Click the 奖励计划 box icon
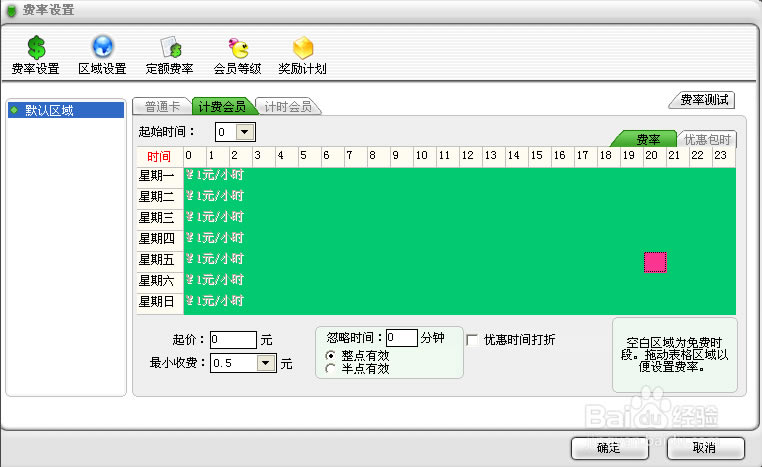 coord(302,47)
